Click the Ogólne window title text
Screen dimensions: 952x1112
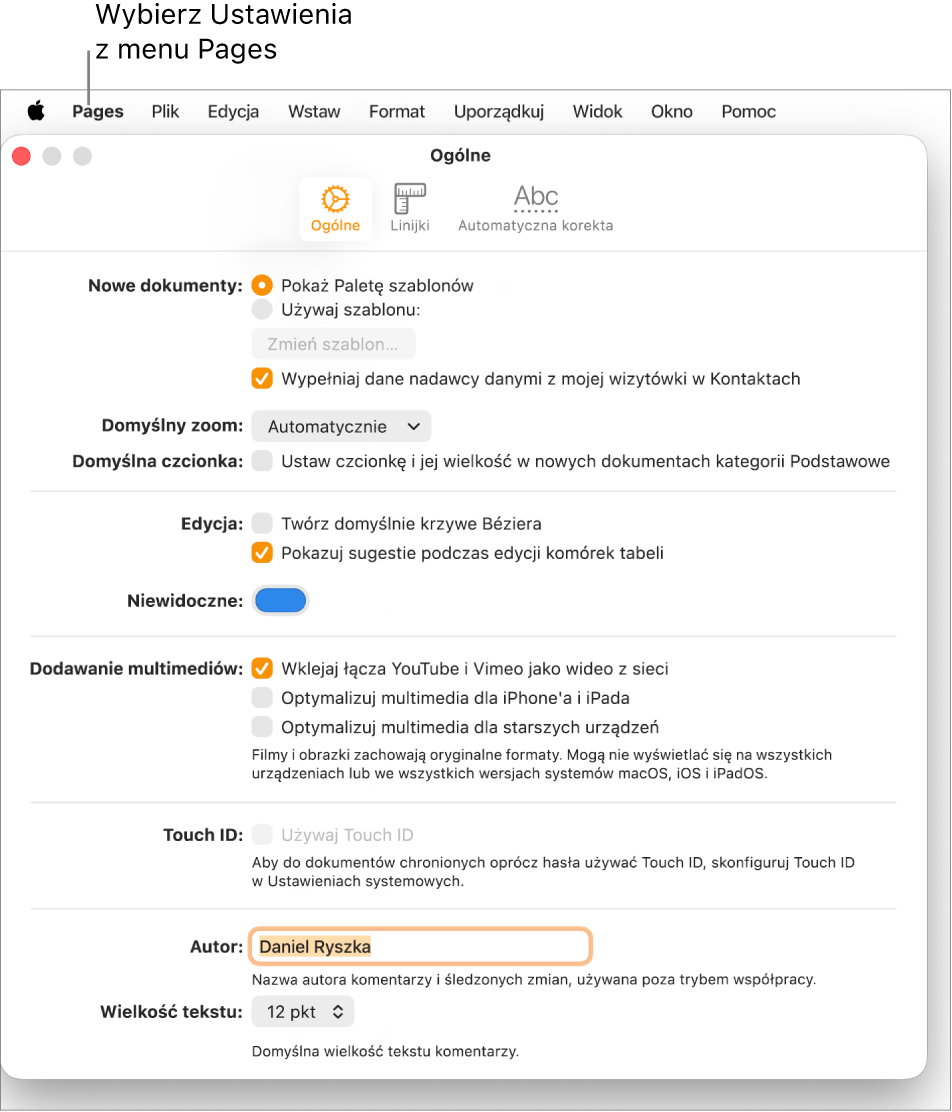point(460,155)
